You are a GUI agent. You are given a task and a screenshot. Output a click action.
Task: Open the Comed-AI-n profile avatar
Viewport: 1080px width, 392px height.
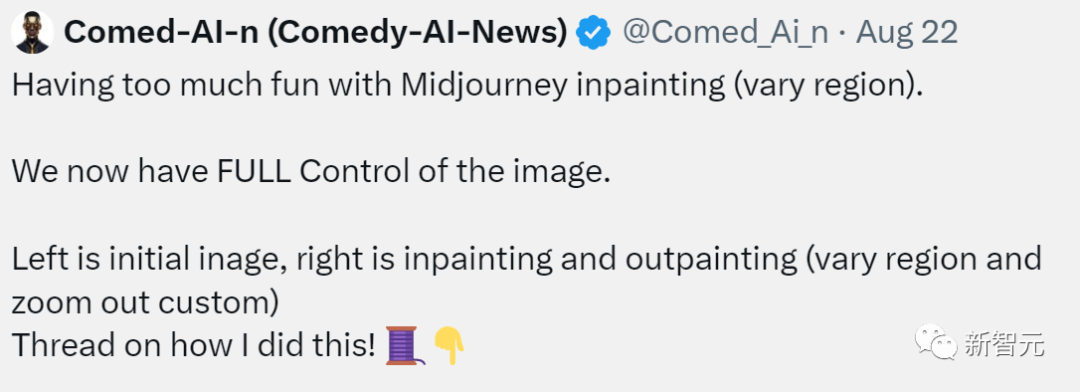pos(32,32)
